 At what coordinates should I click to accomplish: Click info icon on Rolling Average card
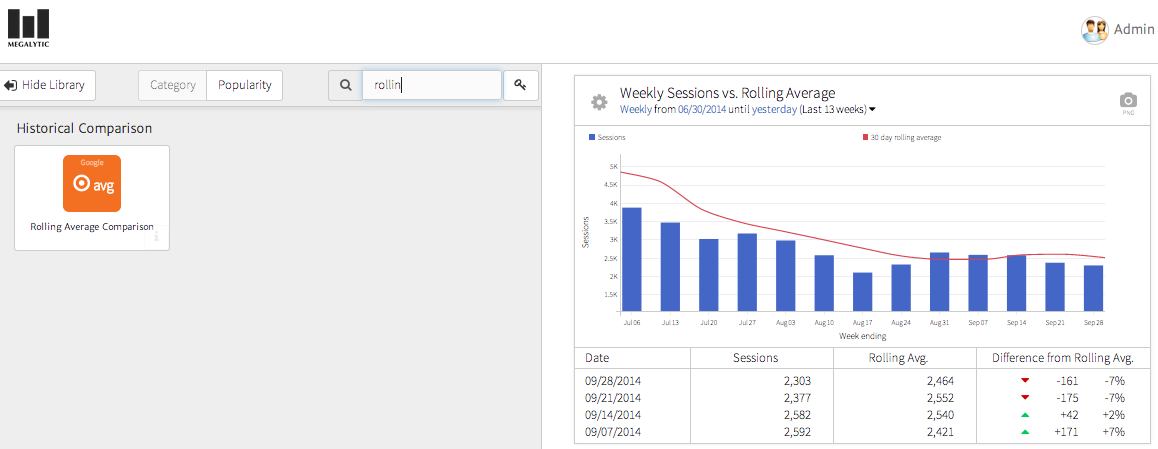coord(157,237)
